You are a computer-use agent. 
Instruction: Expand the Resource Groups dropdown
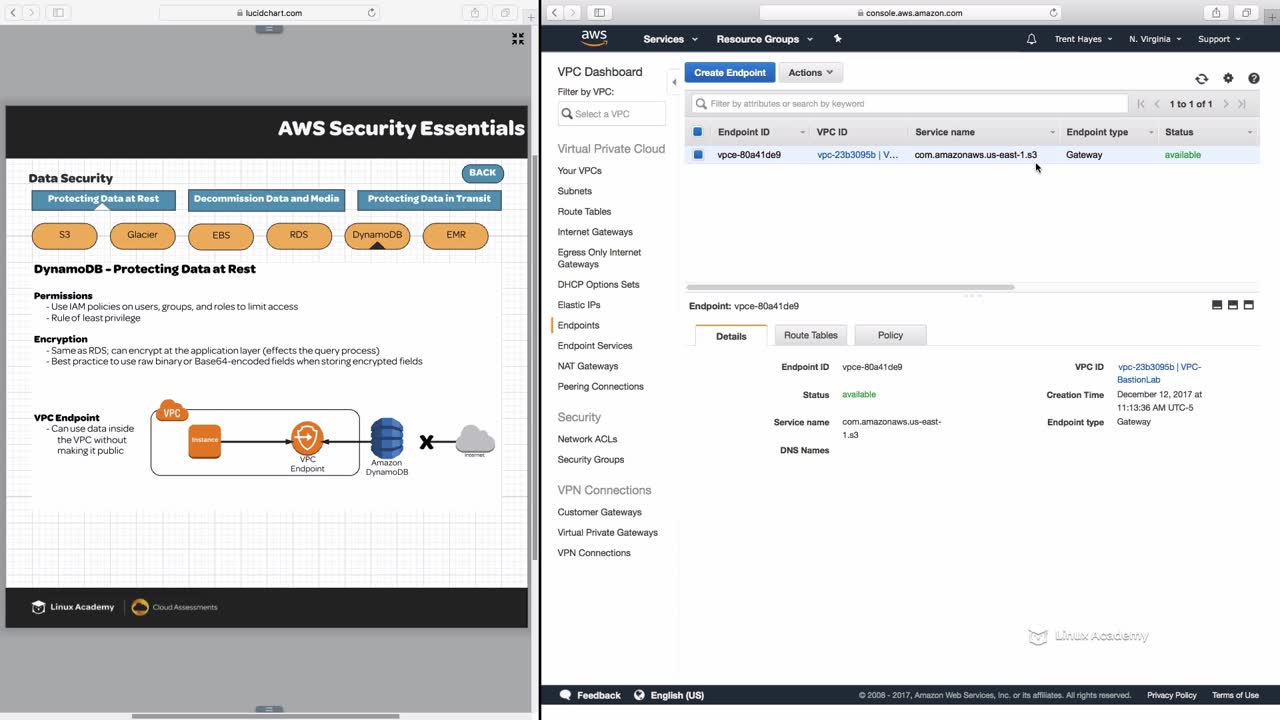coord(765,39)
